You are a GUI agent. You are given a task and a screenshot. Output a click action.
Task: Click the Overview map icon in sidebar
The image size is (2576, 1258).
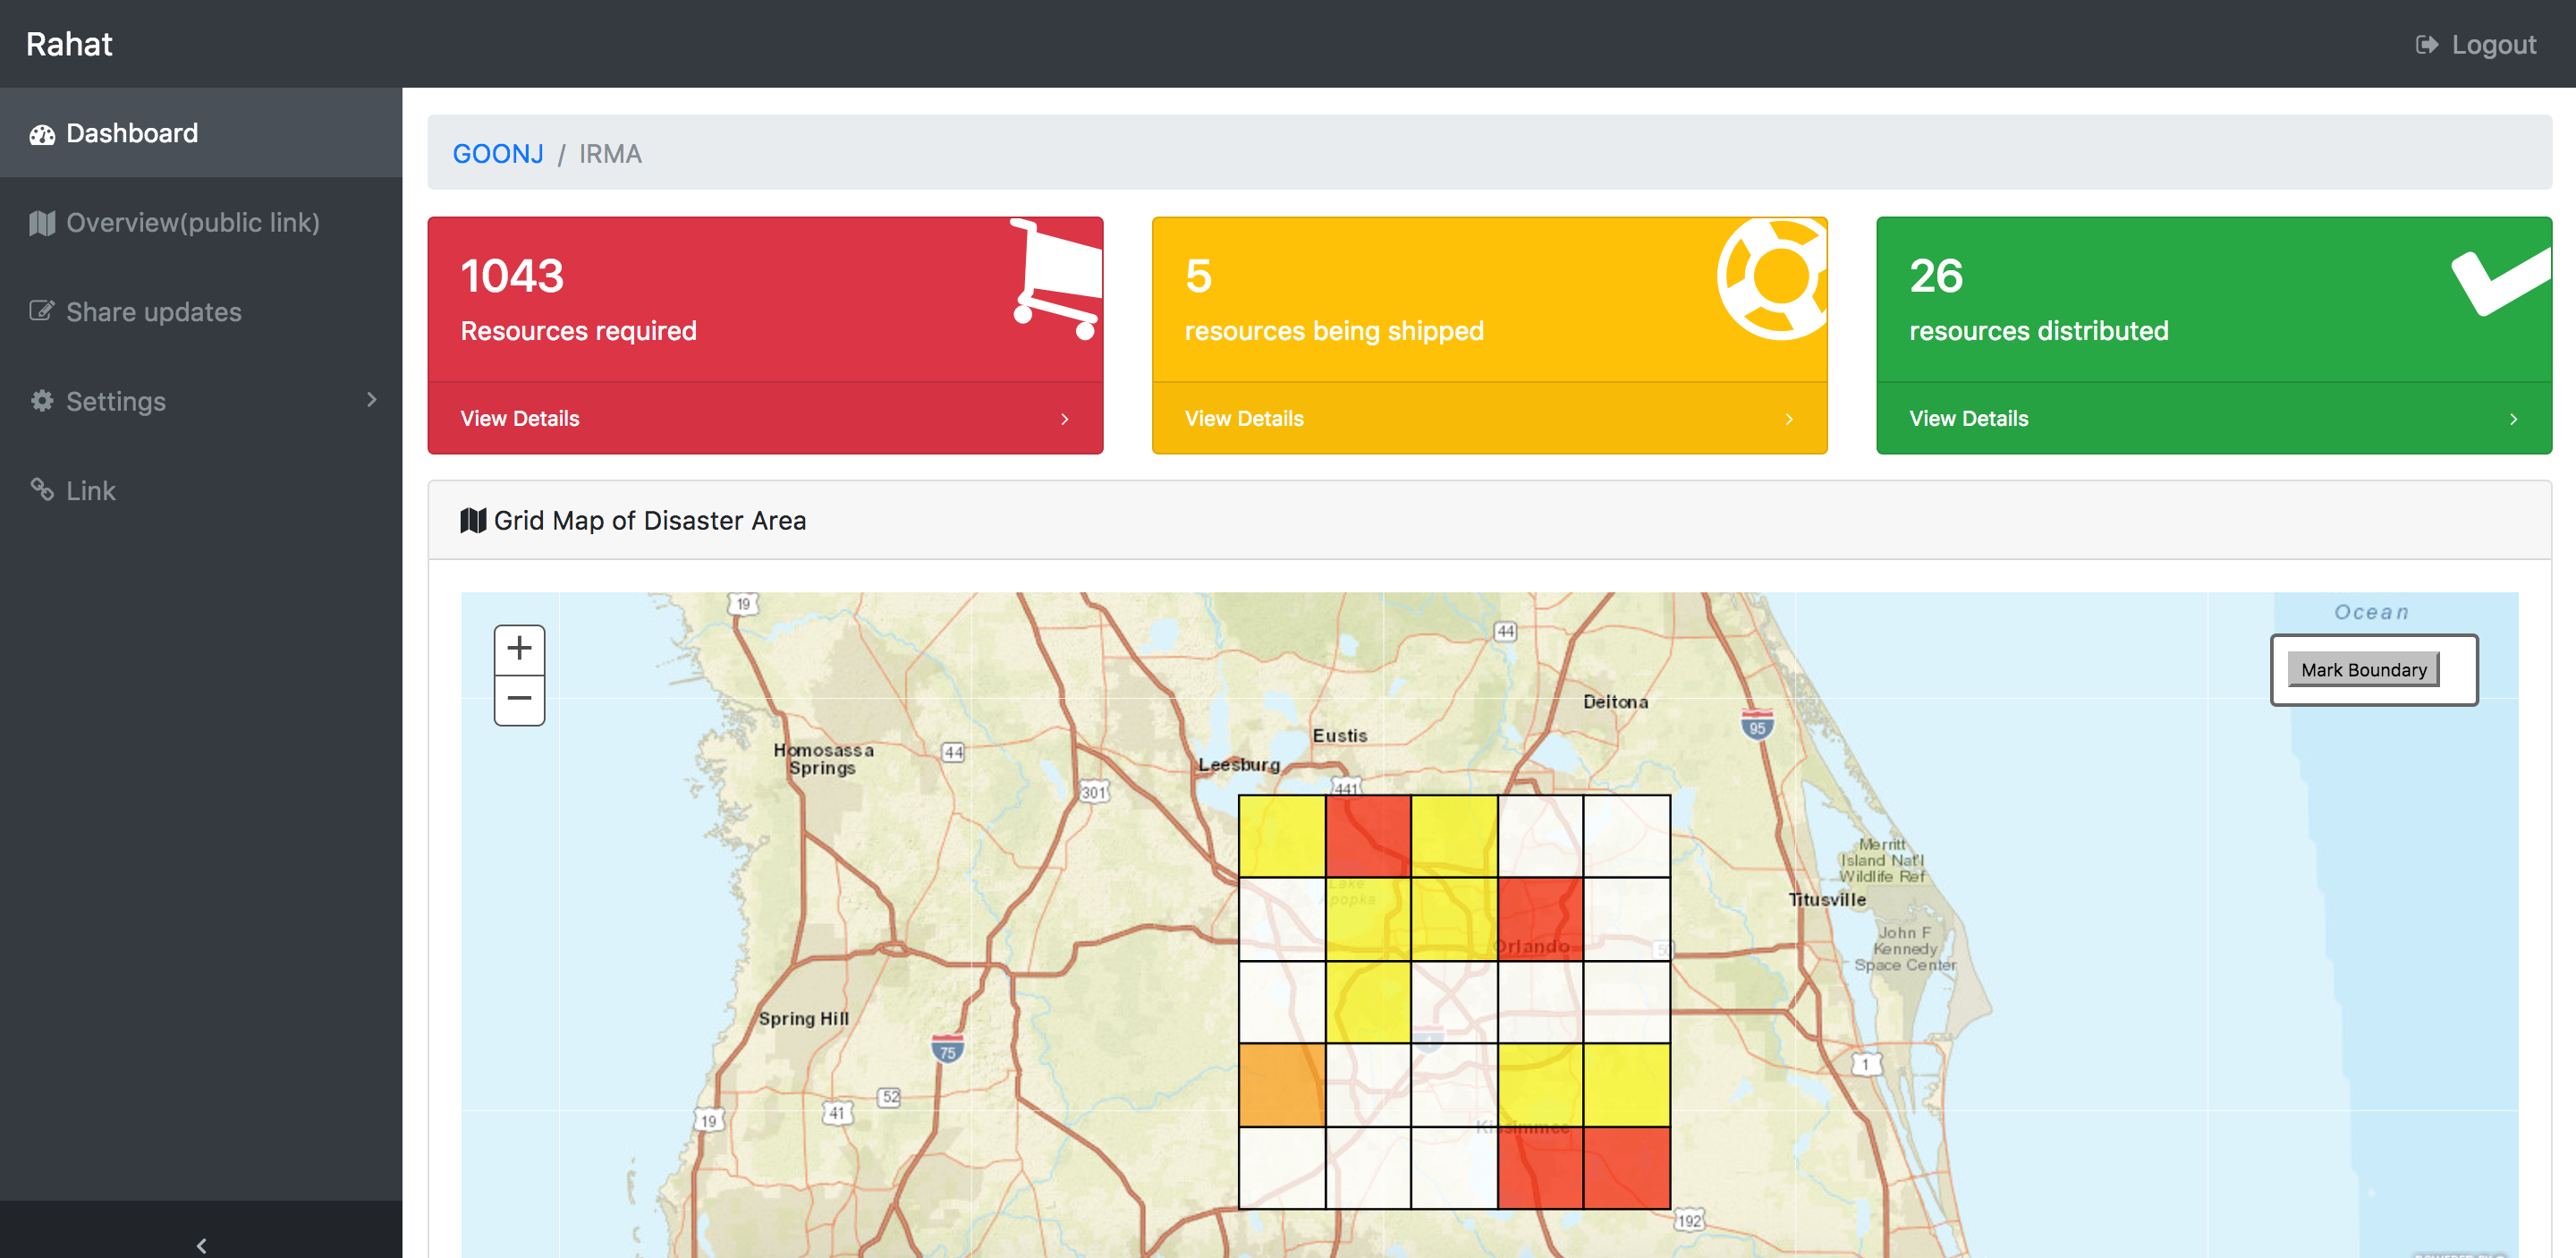click(41, 223)
